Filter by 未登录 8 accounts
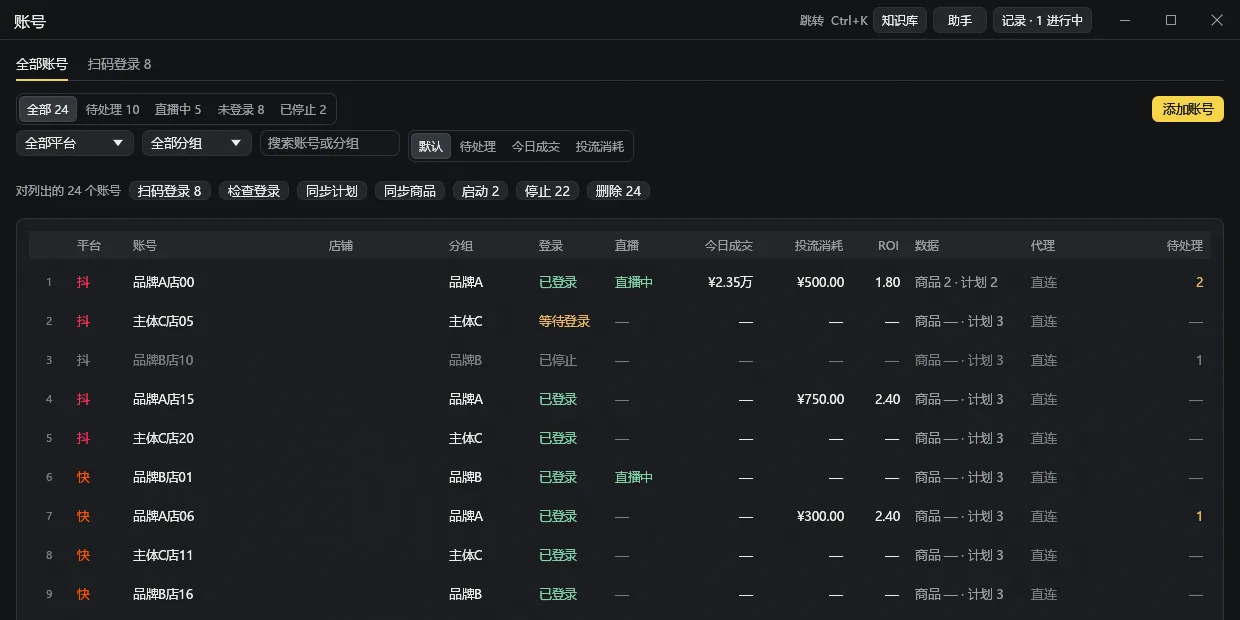 [x=241, y=109]
